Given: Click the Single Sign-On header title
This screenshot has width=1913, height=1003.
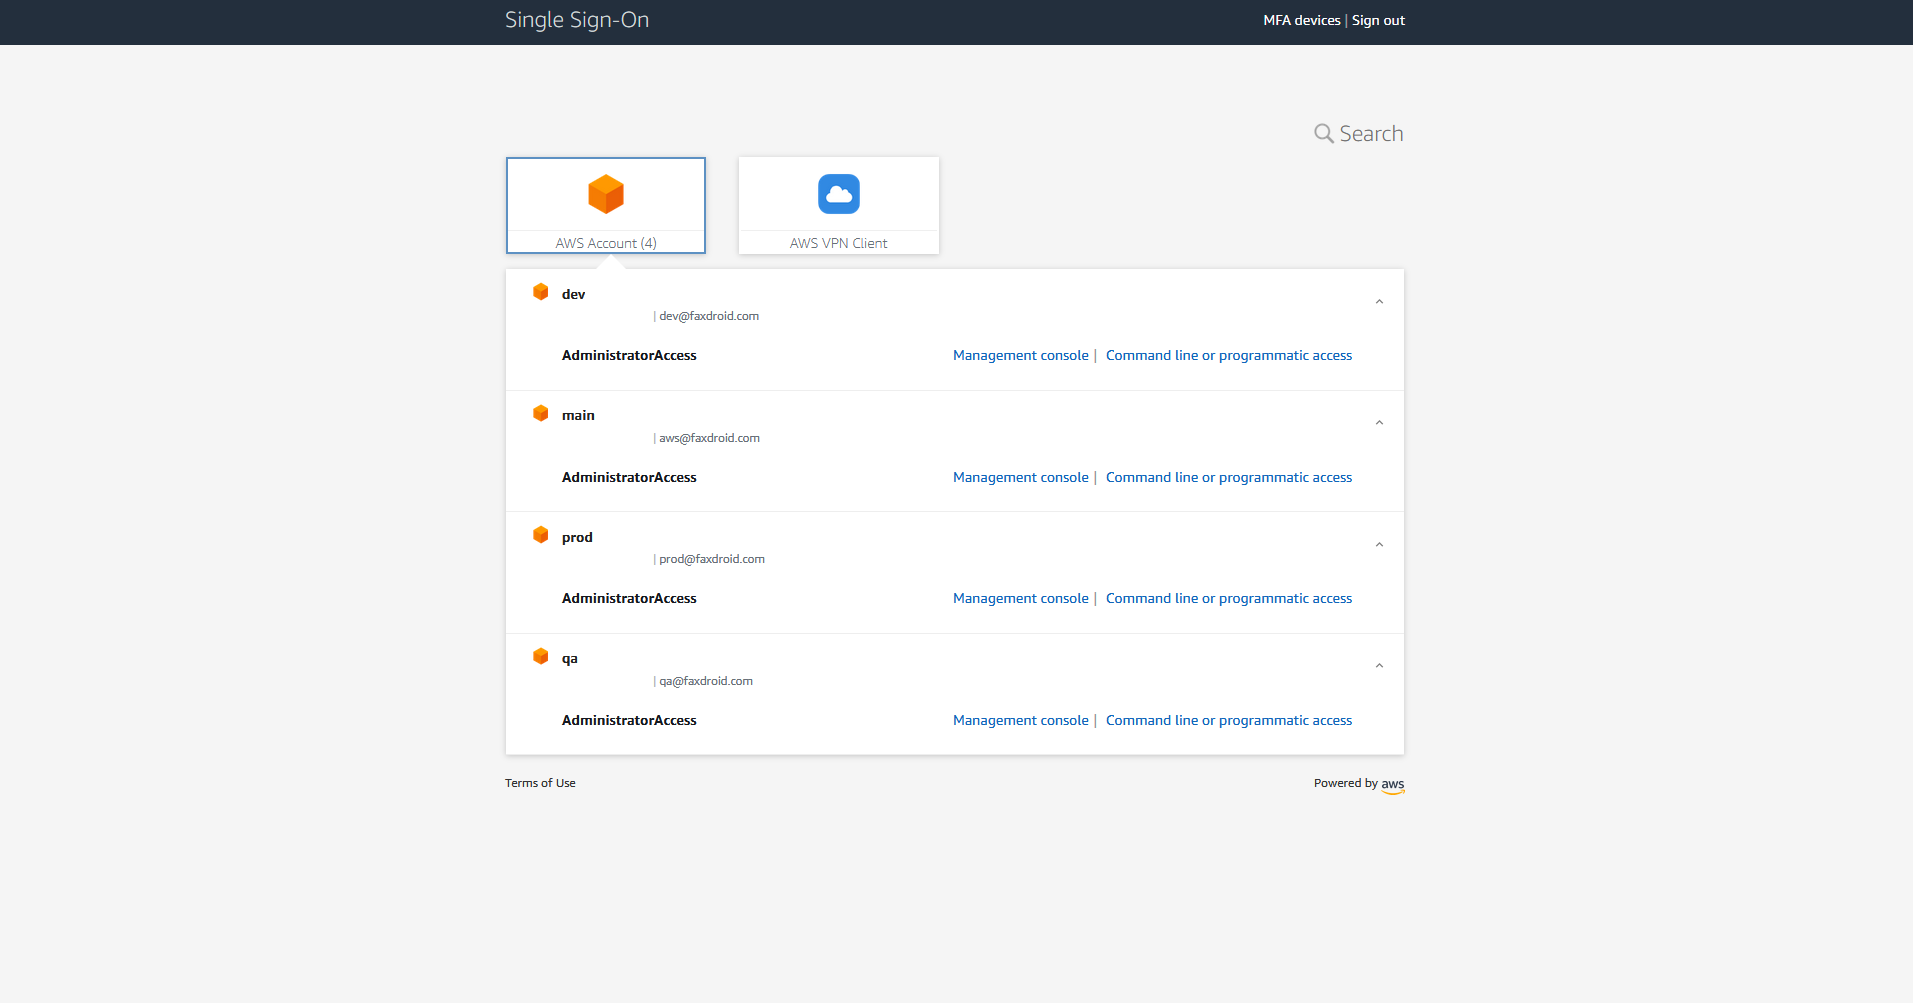Looking at the screenshot, I should point(577,20).
